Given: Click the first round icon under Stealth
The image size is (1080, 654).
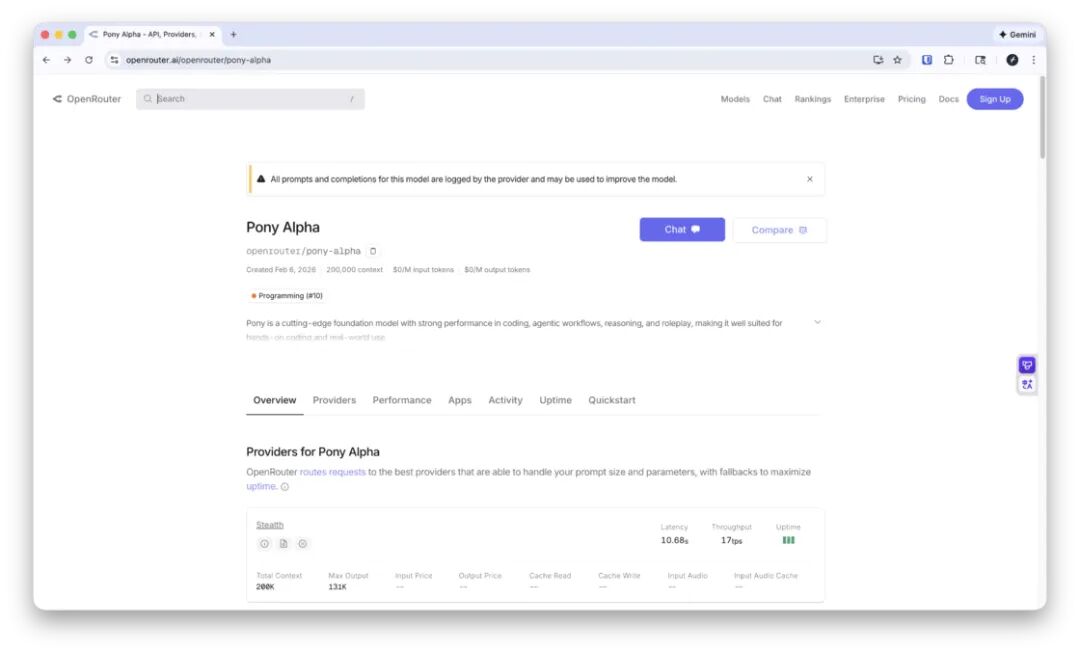Looking at the screenshot, I should click(264, 544).
